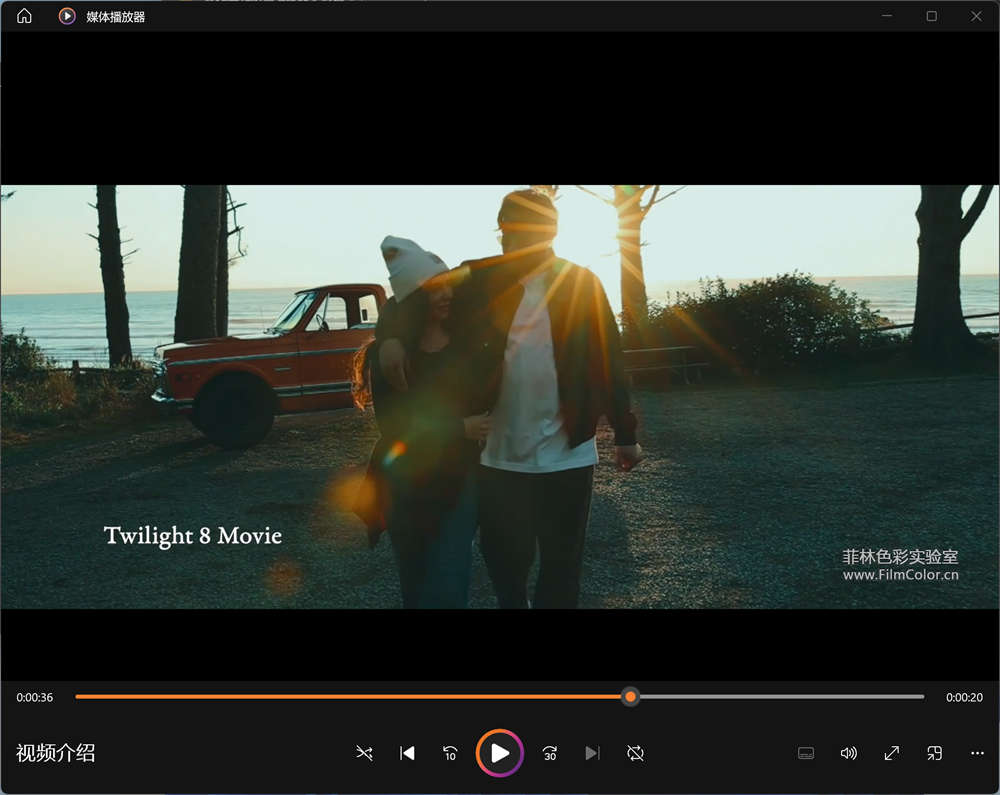Viewport: 1000px width, 795px height.
Task: Toggle the remaining time display 0:00:20
Action: click(964, 698)
